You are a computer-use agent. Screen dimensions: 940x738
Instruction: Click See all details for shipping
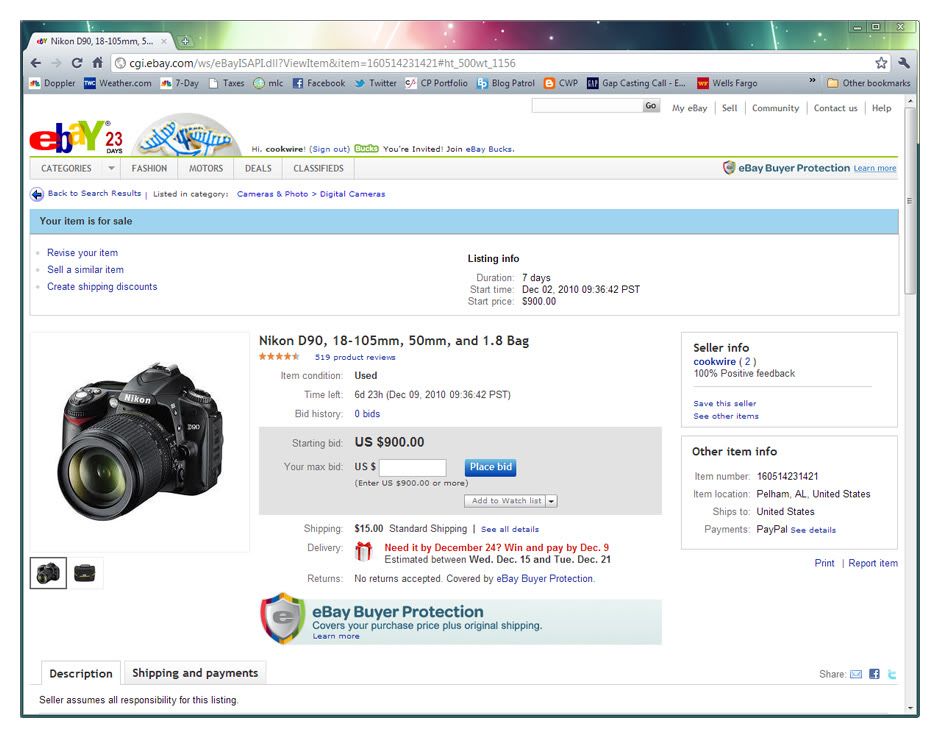(510, 529)
